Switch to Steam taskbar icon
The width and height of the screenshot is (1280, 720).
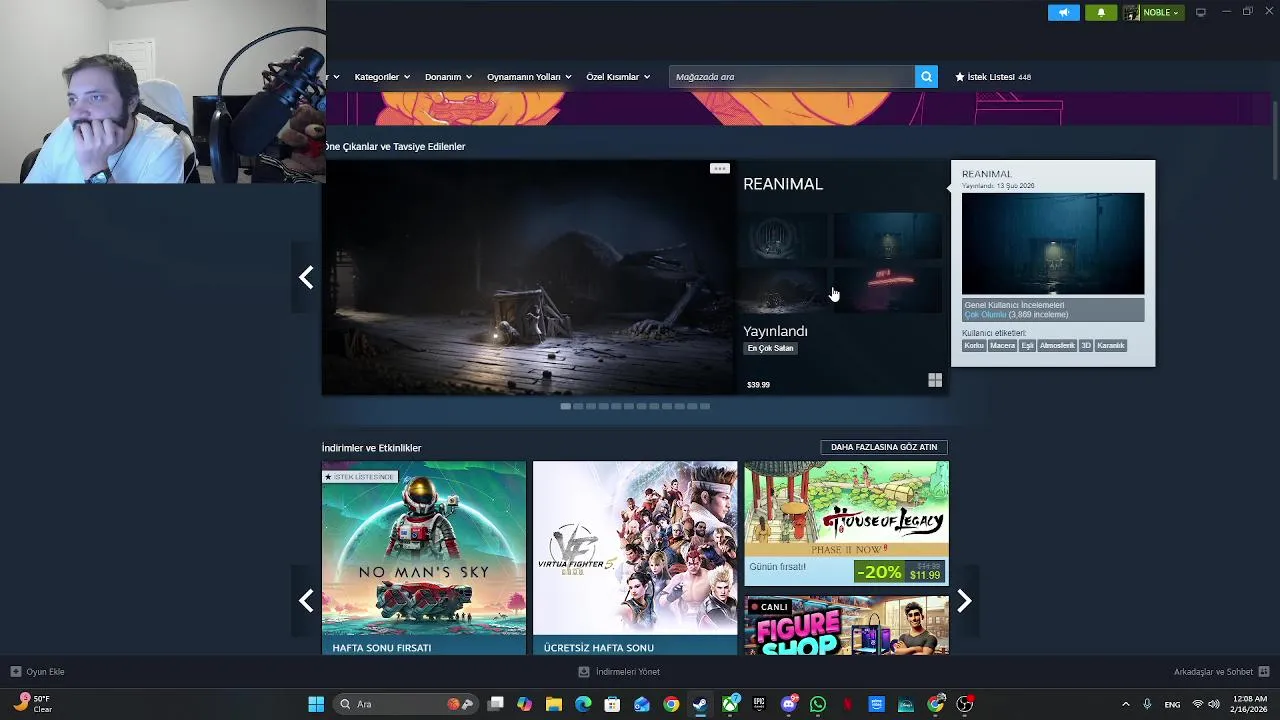click(700, 704)
